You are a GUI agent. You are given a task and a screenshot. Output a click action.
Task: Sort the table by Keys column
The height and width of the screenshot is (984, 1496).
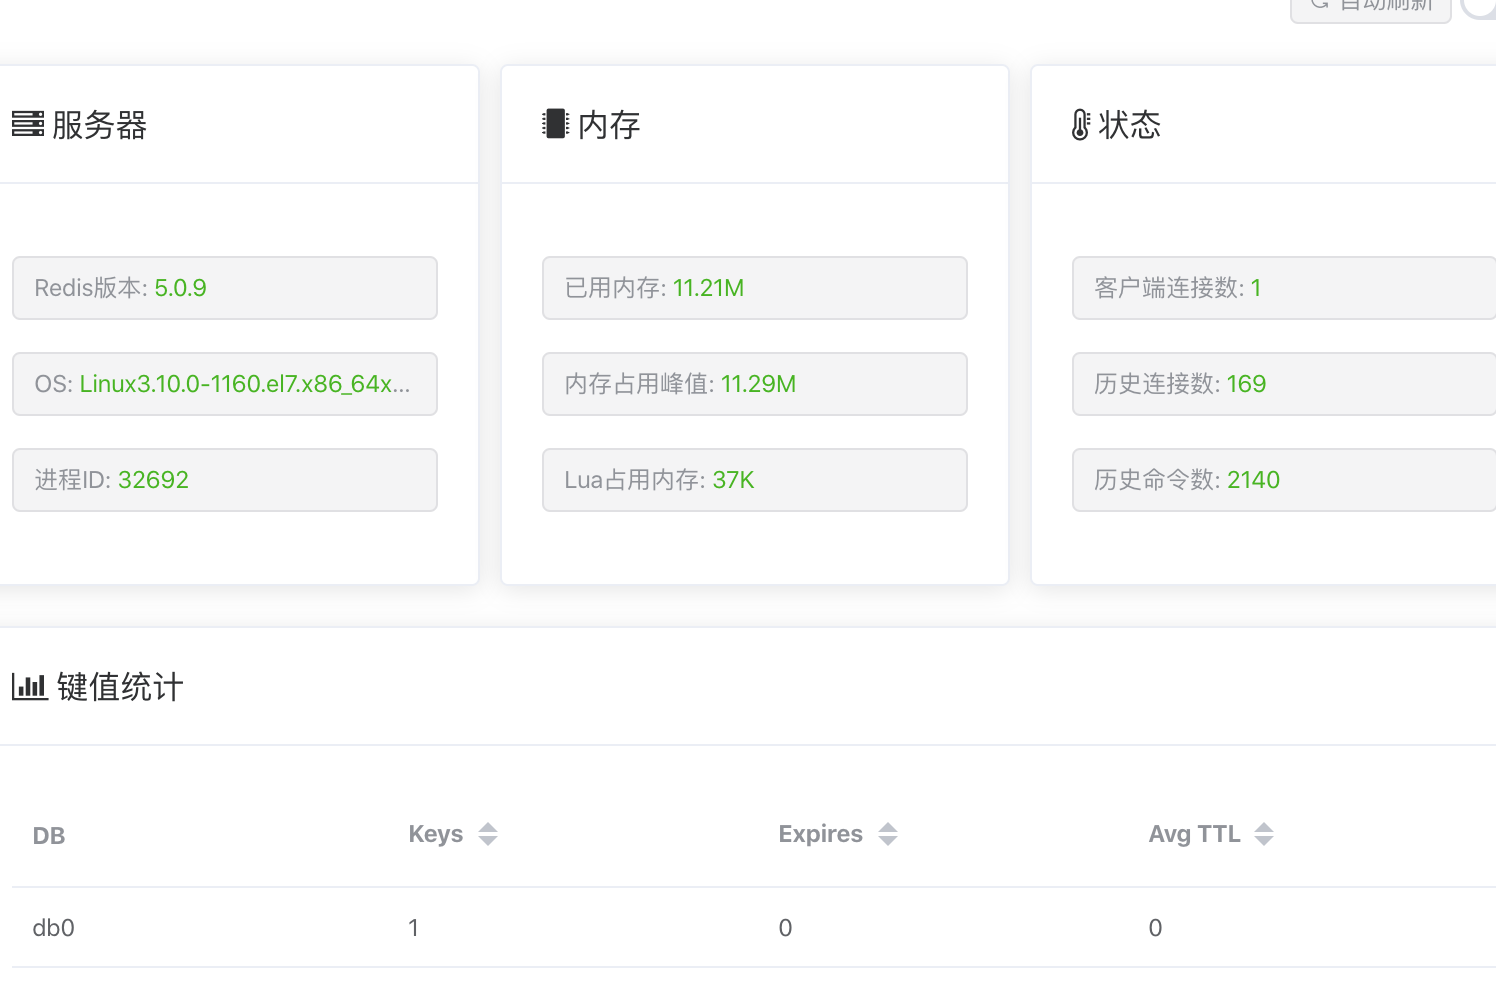click(x=488, y=834)
